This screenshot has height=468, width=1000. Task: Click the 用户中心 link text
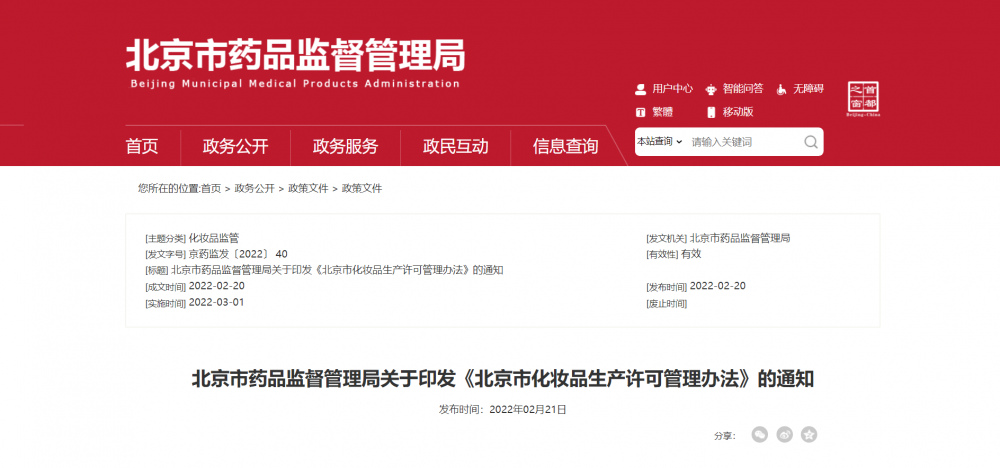tap(672, 89)
